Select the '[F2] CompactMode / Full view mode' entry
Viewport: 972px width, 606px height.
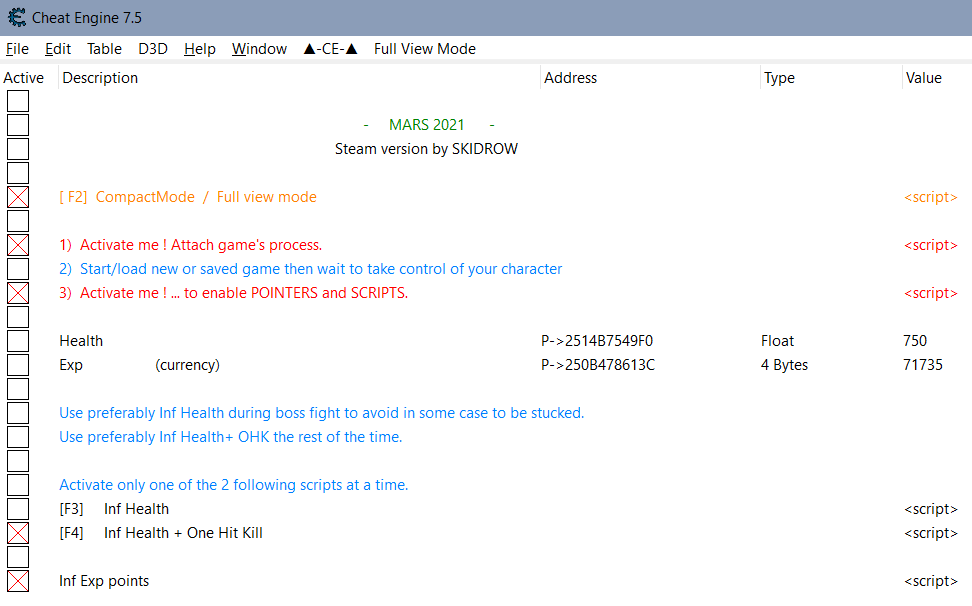(188, 197)
